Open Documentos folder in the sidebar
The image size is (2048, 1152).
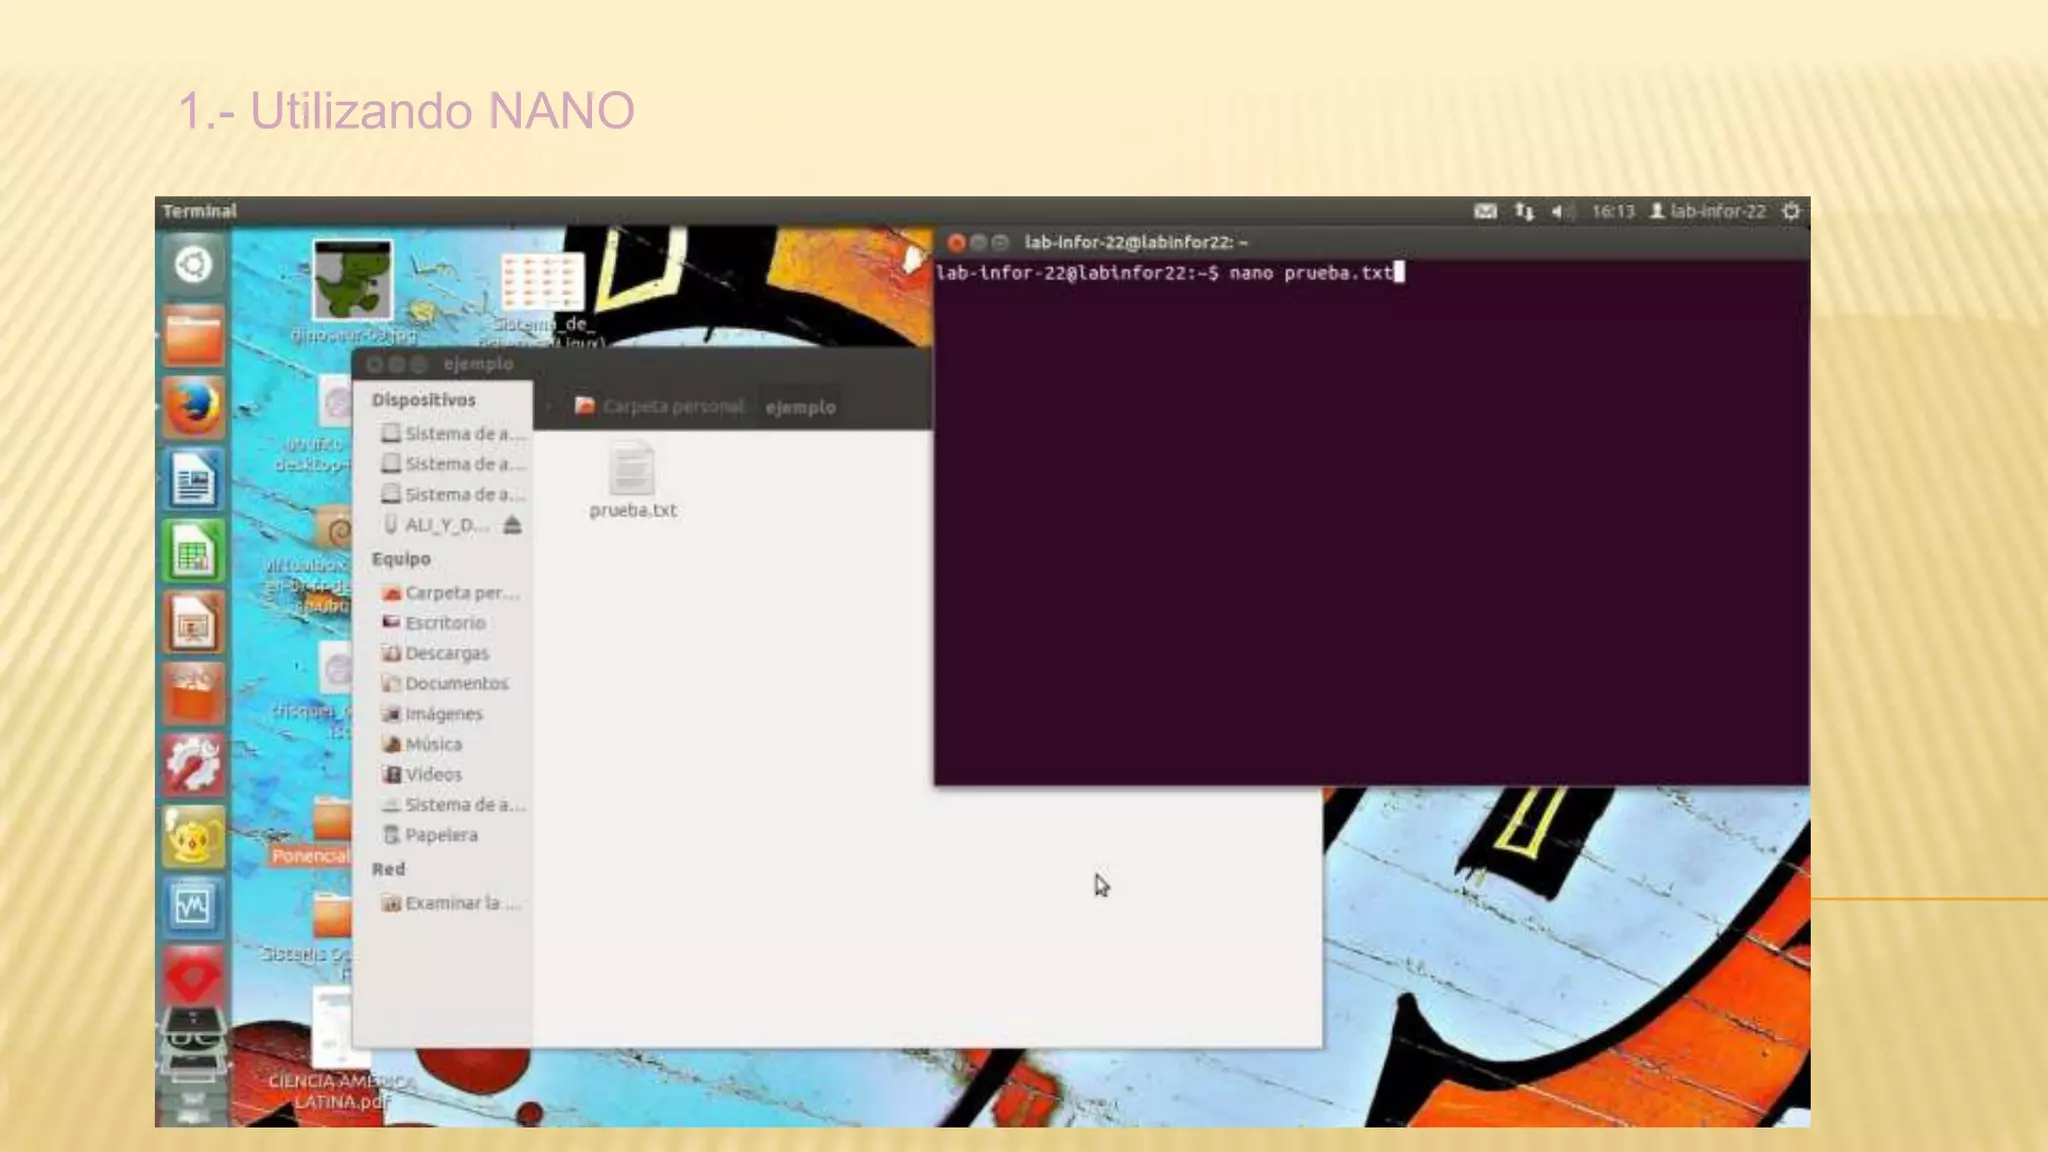445,684
